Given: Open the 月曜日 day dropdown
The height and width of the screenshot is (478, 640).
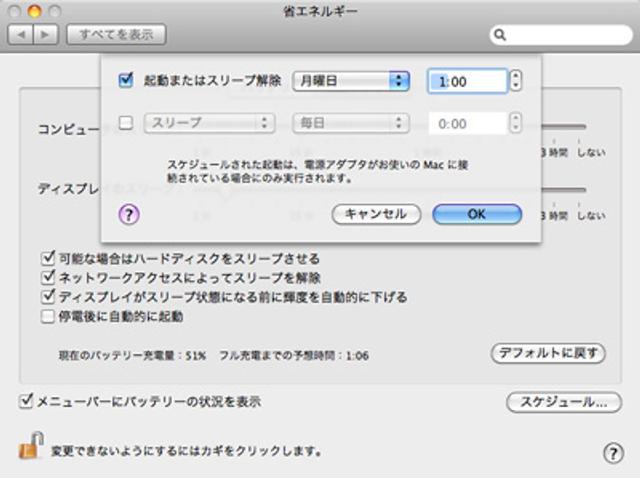Looking at the screenshot, I should click(x=351, y=81).
